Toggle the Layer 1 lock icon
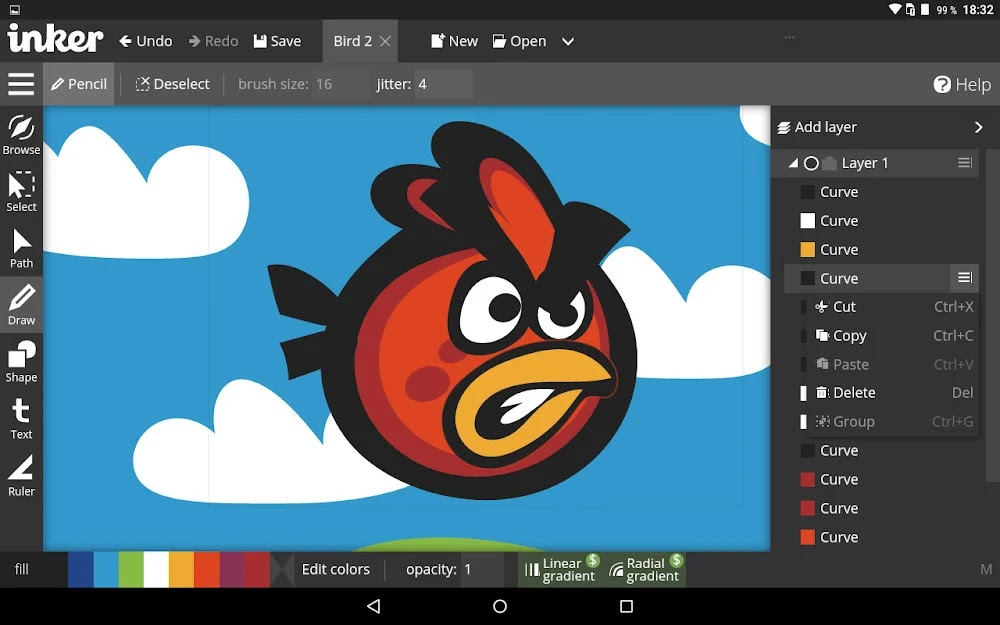This screenshot has height=625, width=1000. pyautogui.click(x=829, y=163)
